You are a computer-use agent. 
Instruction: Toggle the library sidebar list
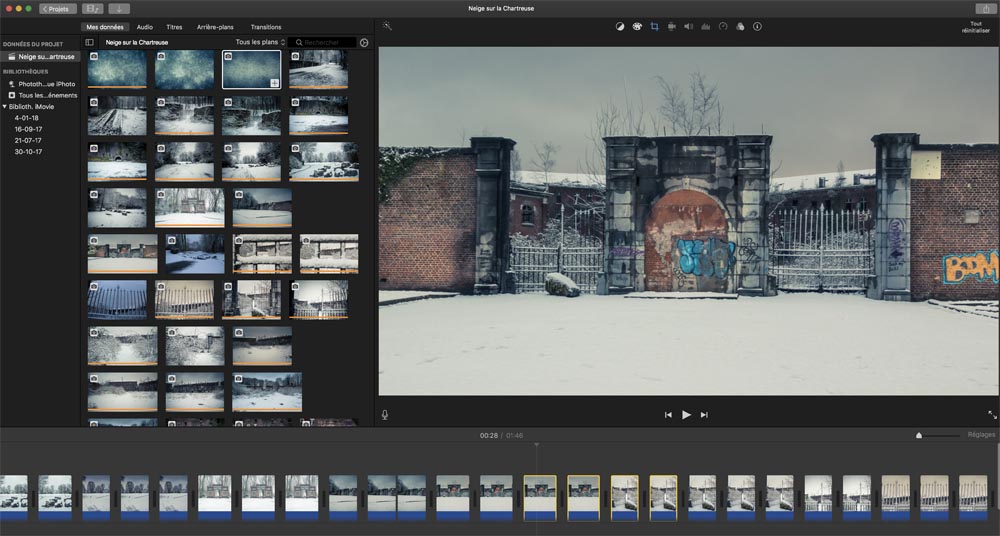pyautogui.click(x=89, y=43)
